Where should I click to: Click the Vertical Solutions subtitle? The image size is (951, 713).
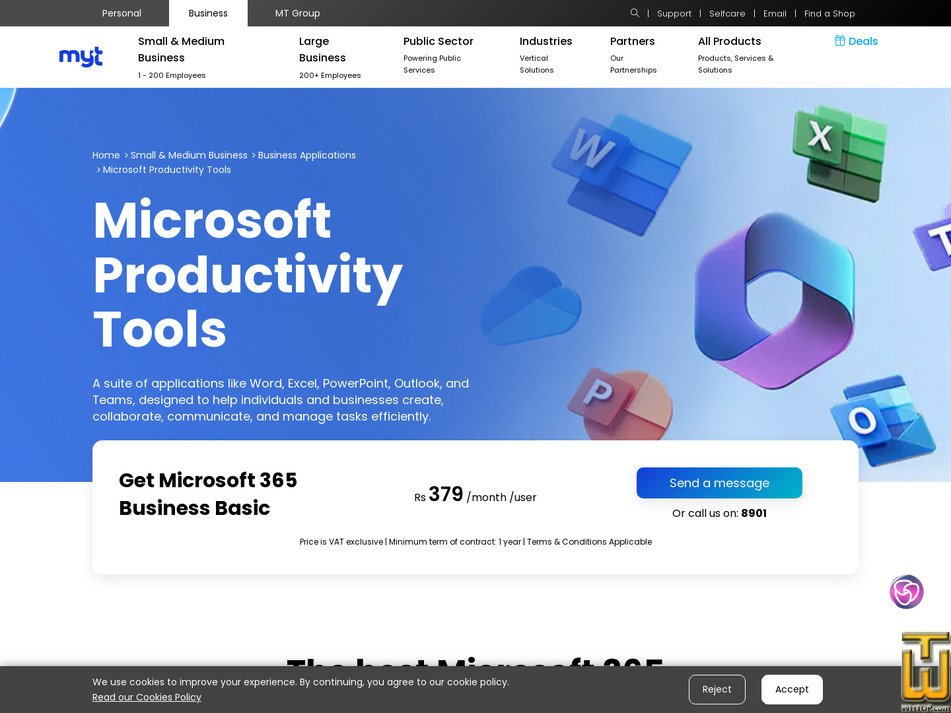pyautogui.click(x=536, y=64)
